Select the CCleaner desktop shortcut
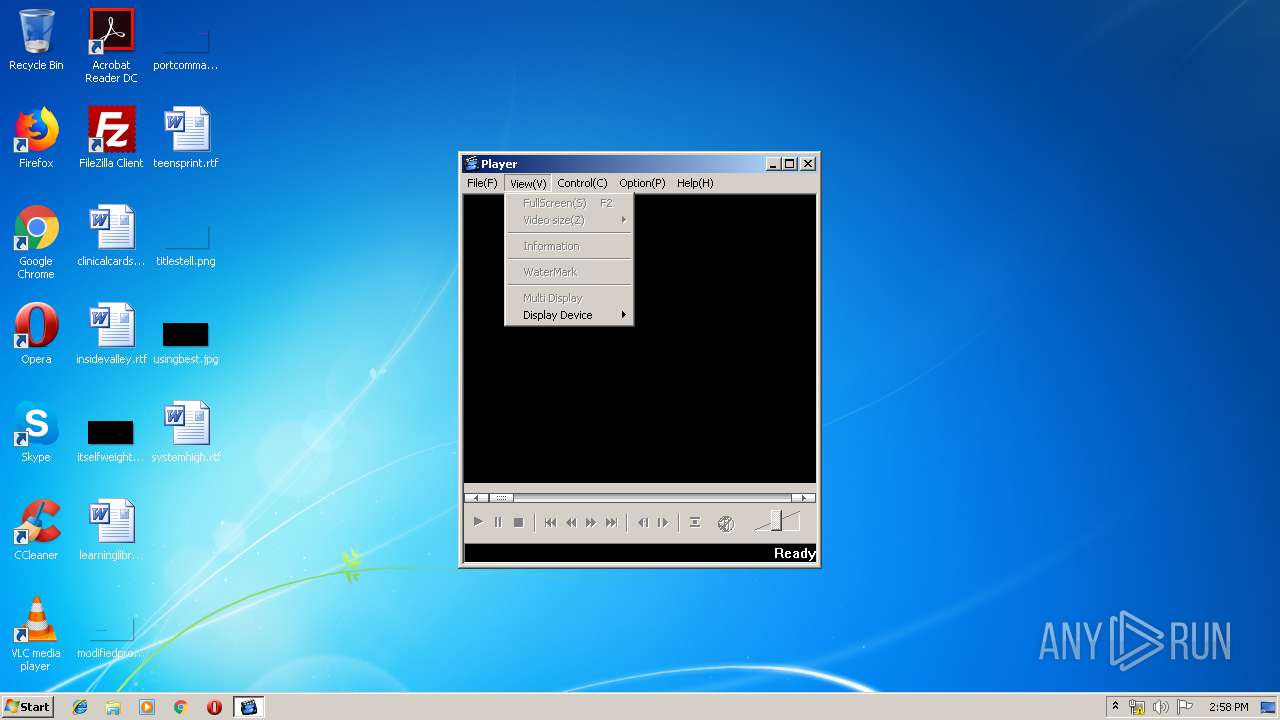 (x=36, y=530)
